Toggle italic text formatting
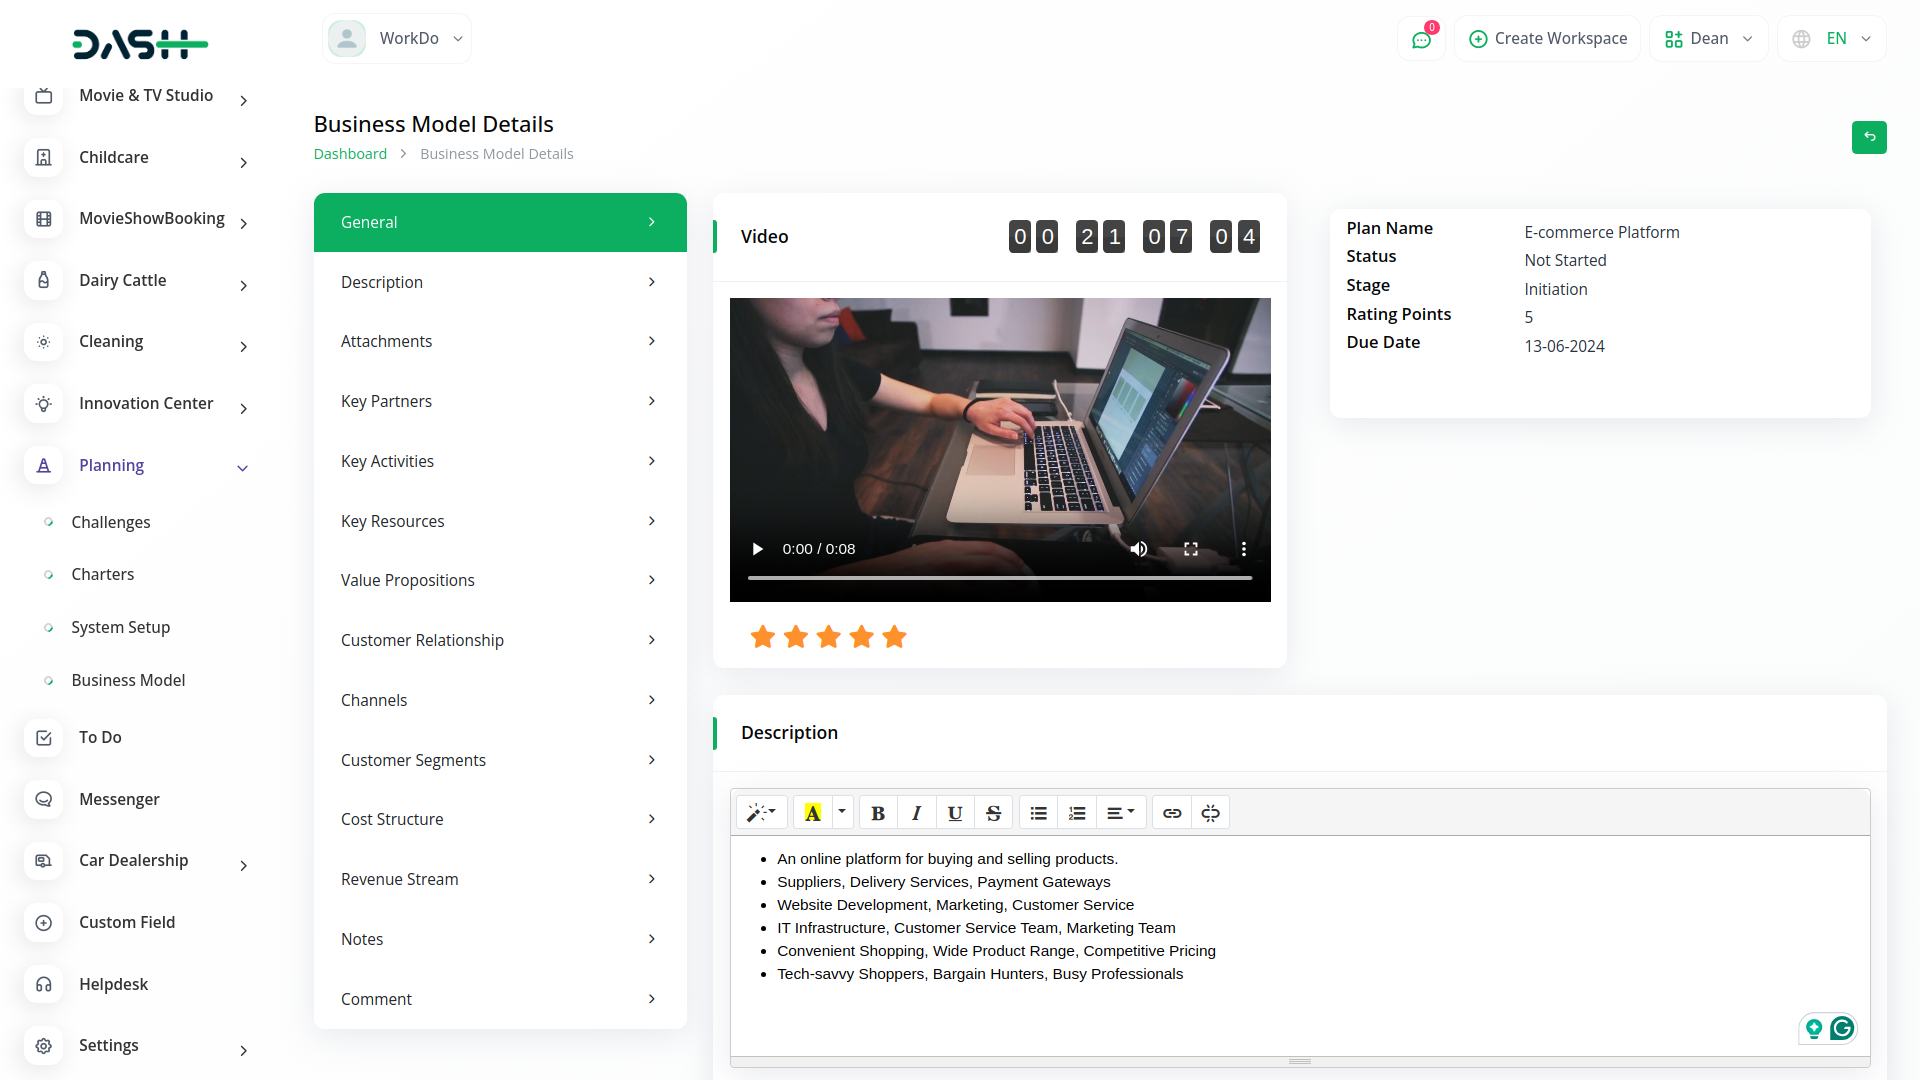The image size is (1920, 1080). (x=916, y=813)
